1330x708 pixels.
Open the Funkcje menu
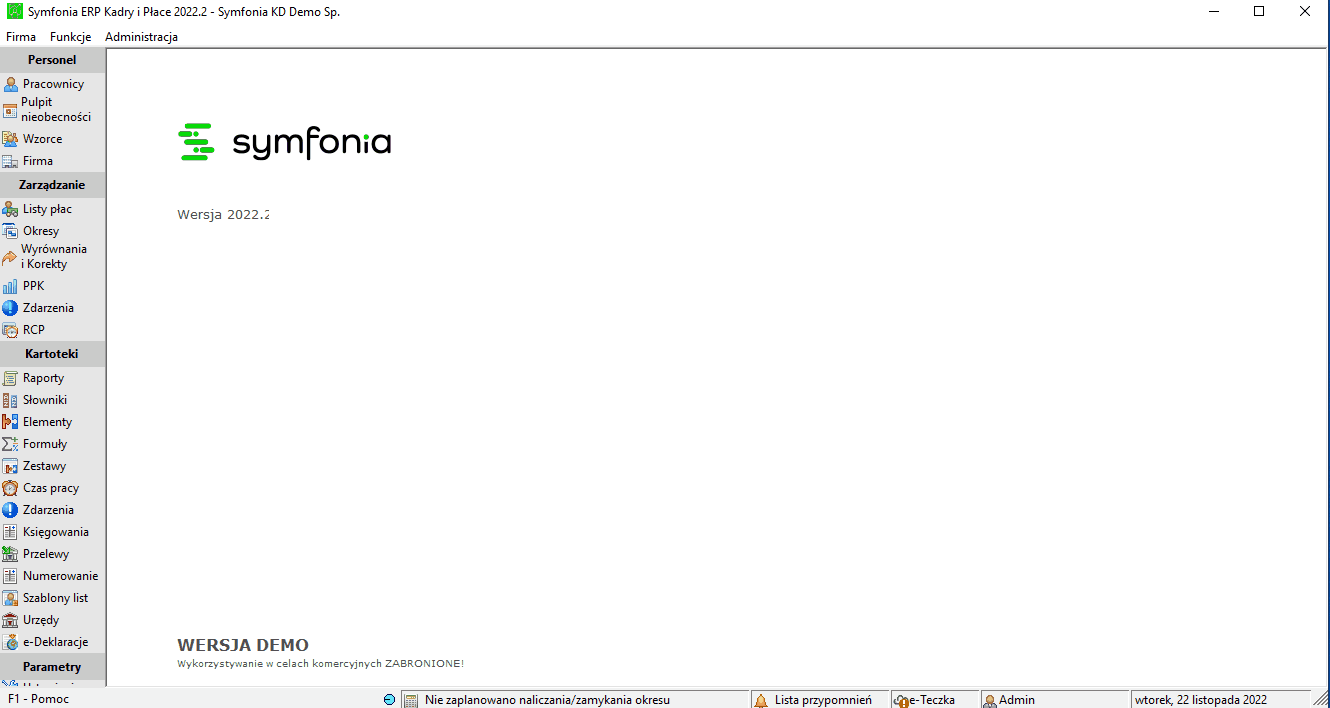tap(70, 37)
